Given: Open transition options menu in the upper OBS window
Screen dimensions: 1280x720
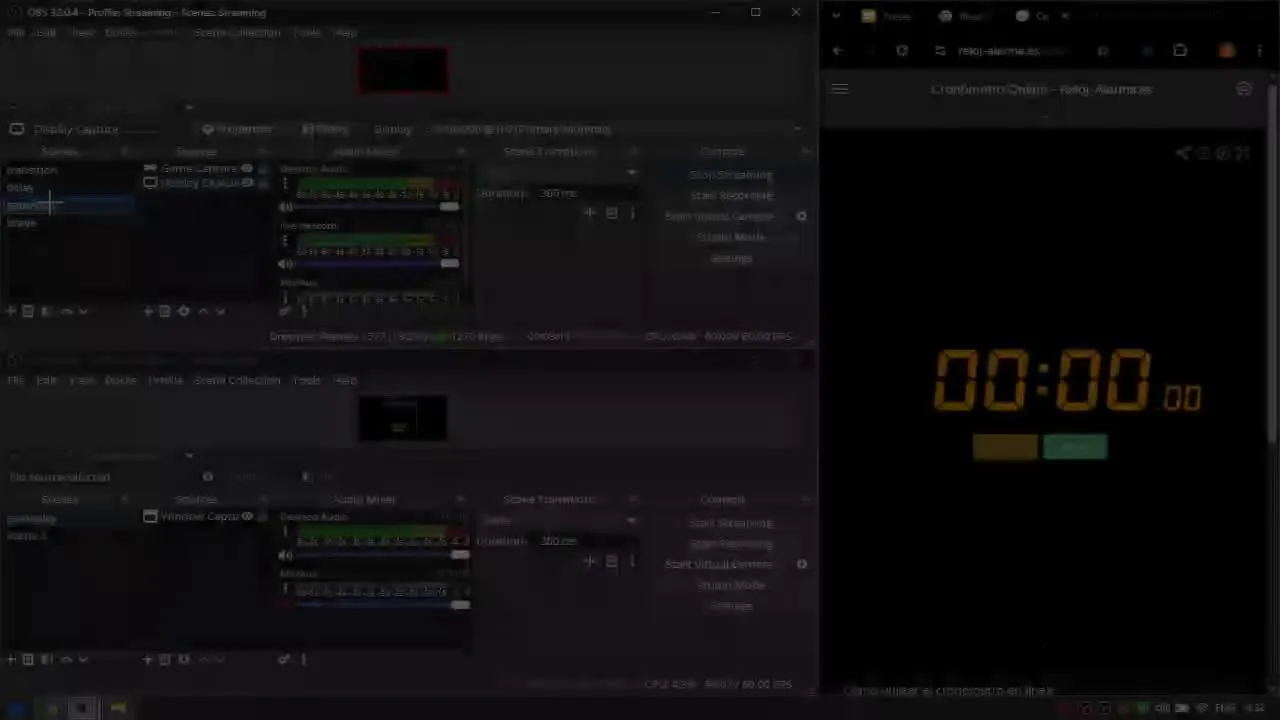Looking at the screenshot, I should pos(632,212).
